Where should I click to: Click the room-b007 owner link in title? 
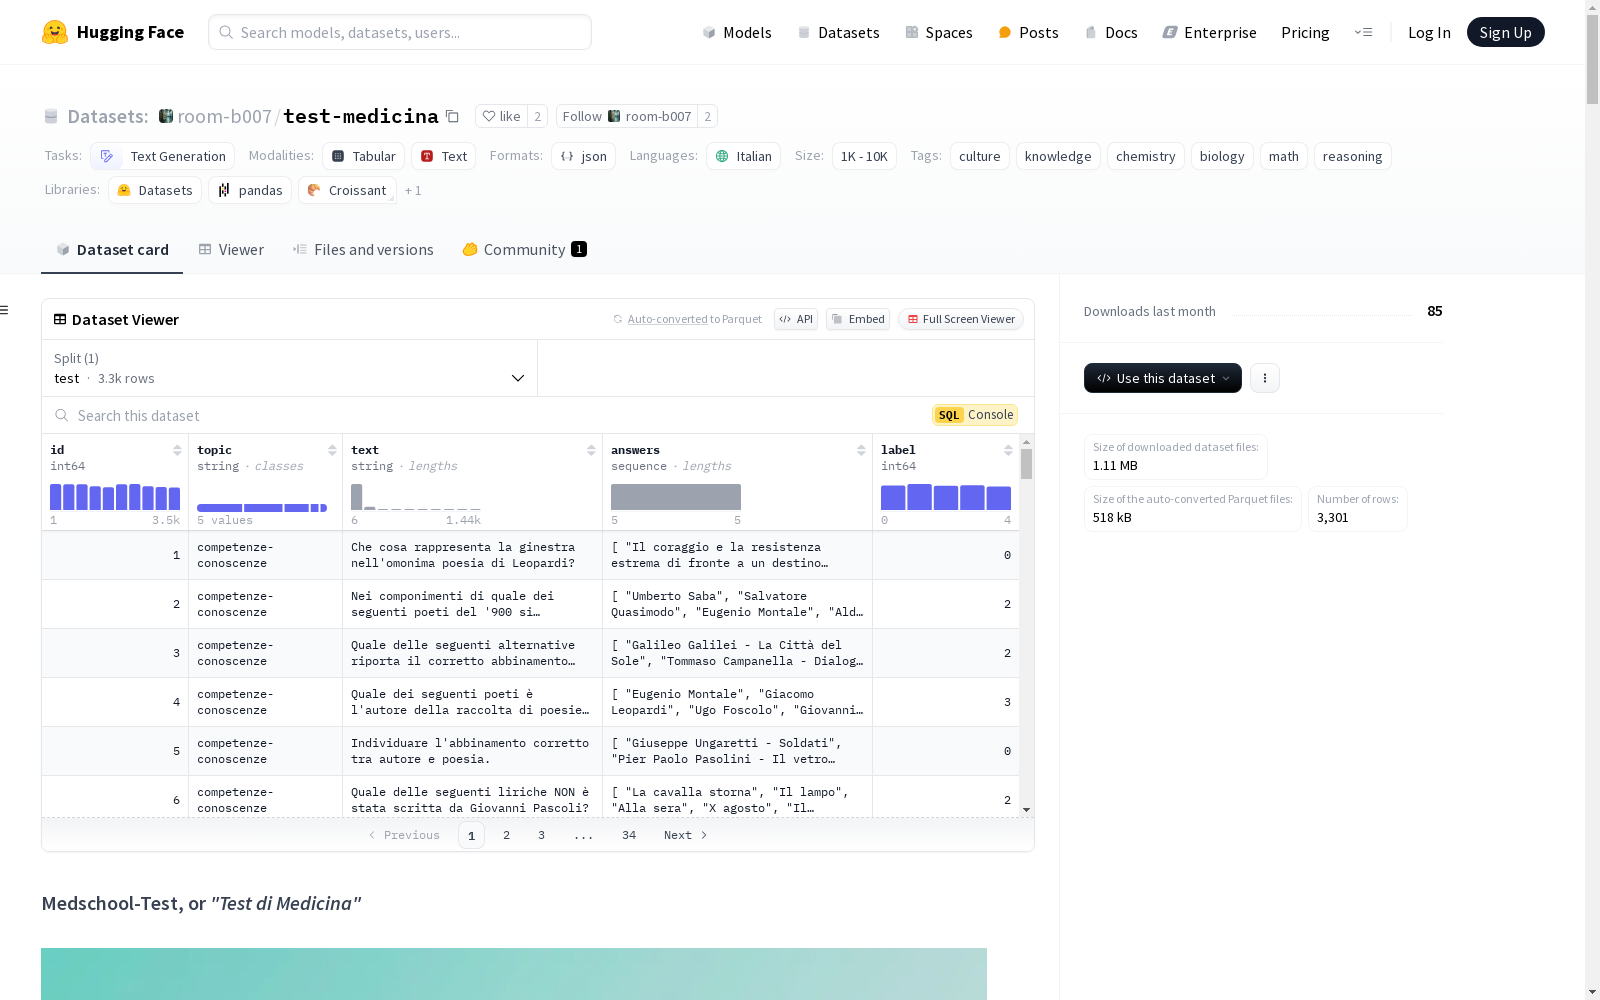coord(224,116)
